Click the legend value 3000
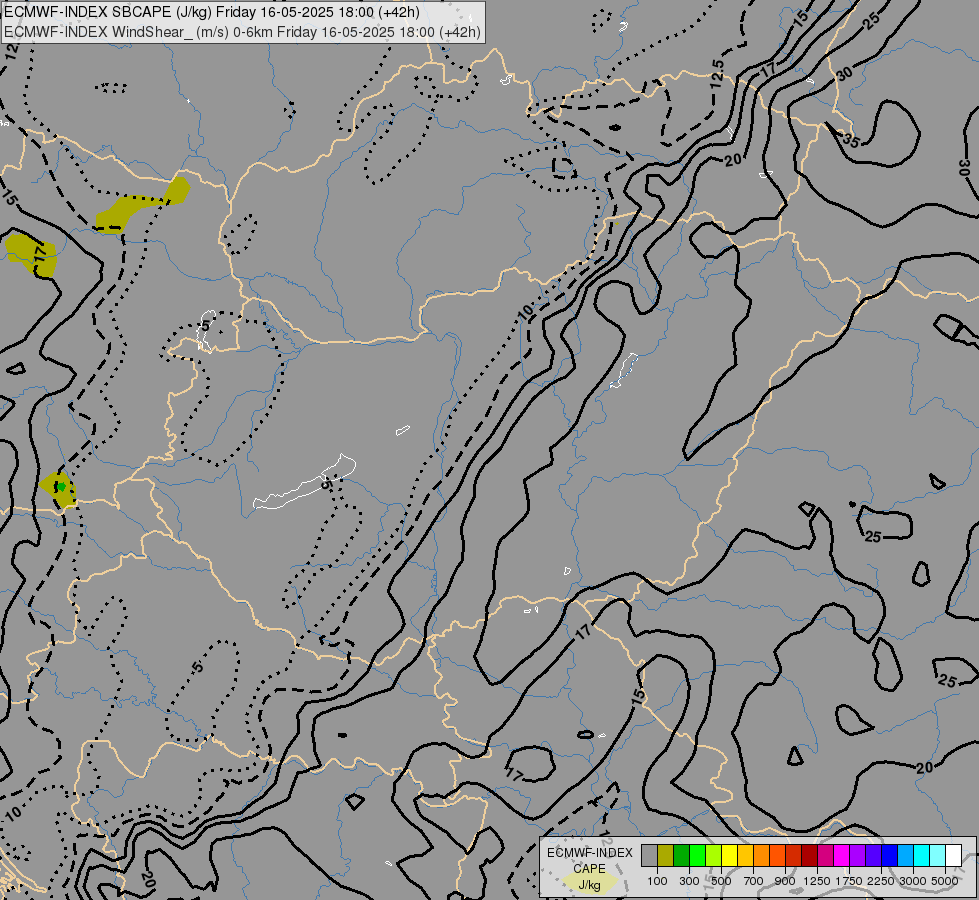The width and height of the screenshot is (979, 900). point(913,881)
